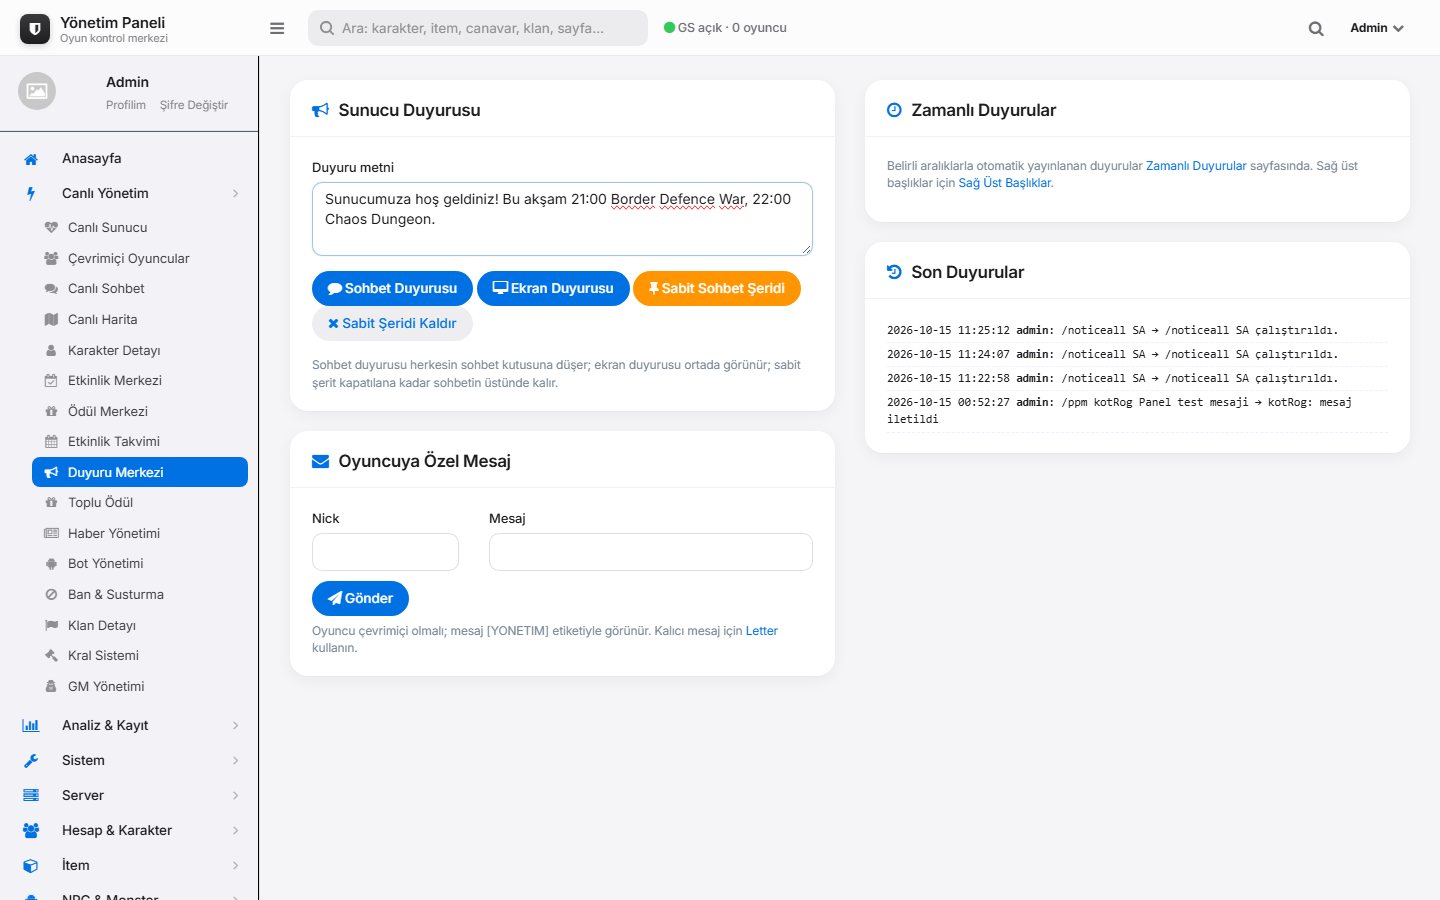Screen dimensions: 1440x900
Task: Click the magnifier icon in the top right
Action: pos(1316,28)
